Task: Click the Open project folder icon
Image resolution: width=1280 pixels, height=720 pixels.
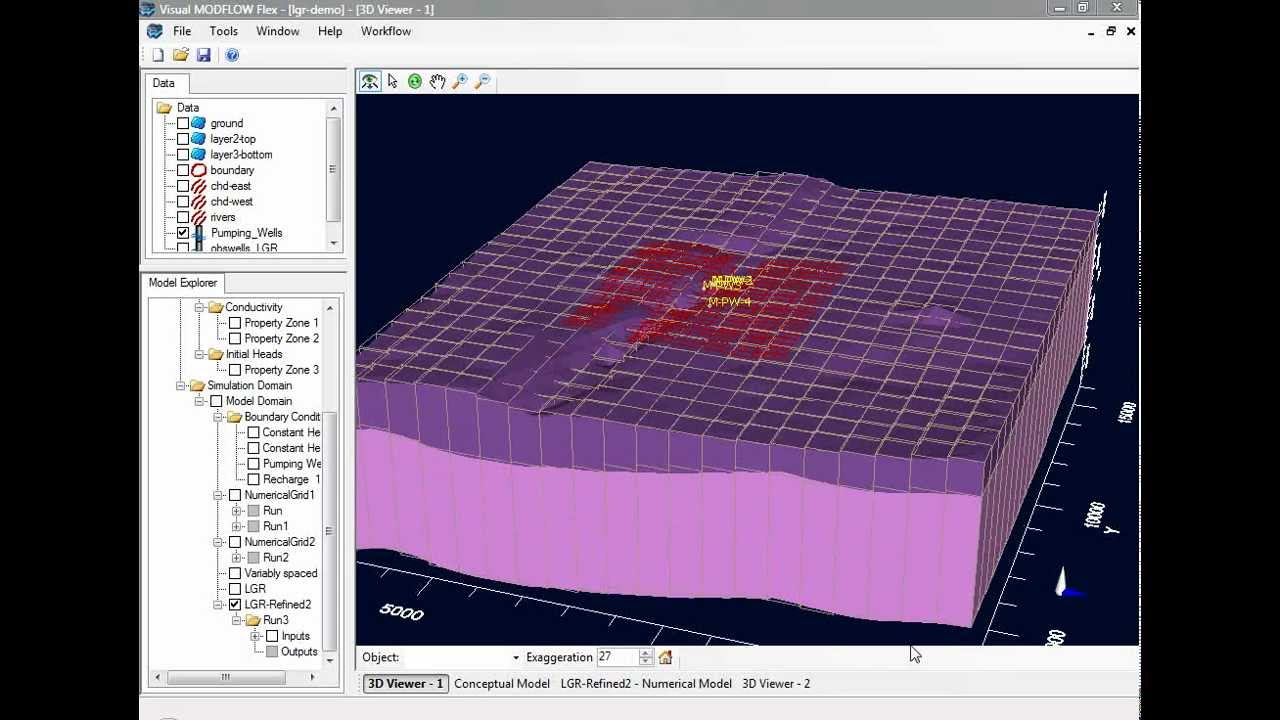Action: pos(180,55)
